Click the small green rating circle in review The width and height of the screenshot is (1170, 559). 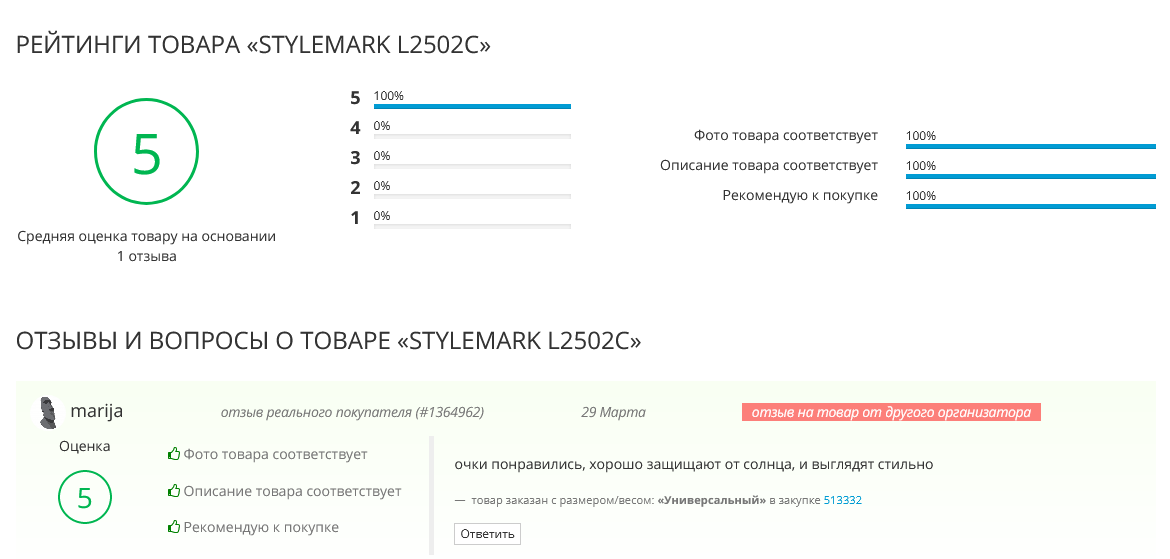(x=84, y=497)
